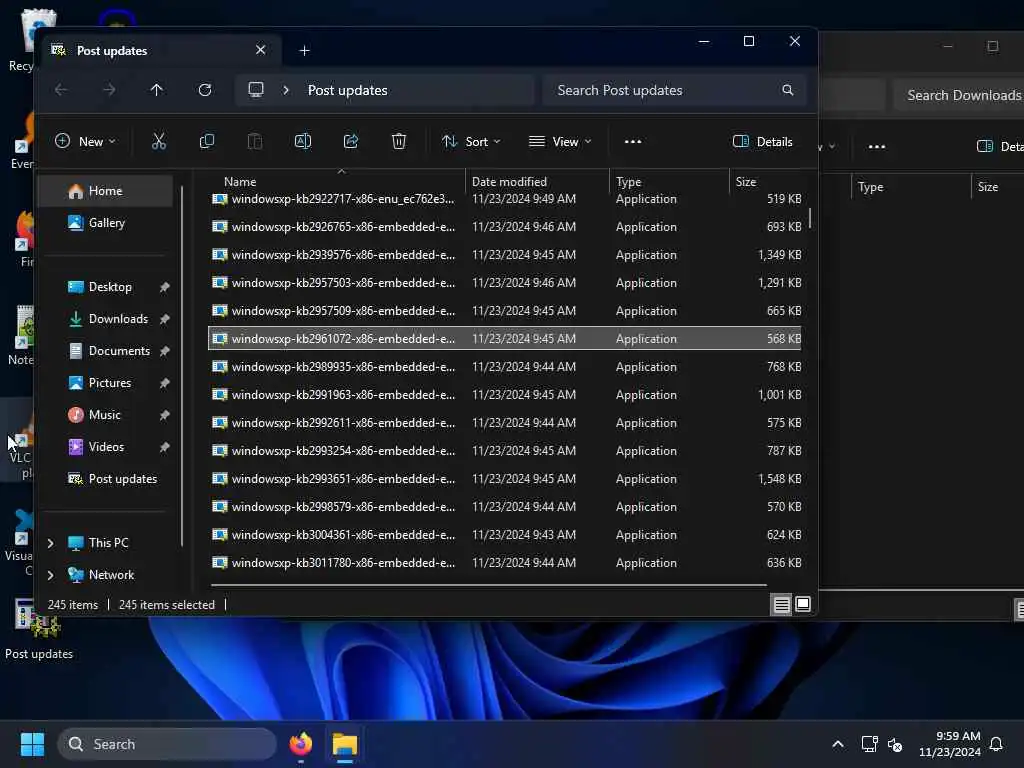Open Home in the navigation pane

pyautogui.click(x=105, y=191)
